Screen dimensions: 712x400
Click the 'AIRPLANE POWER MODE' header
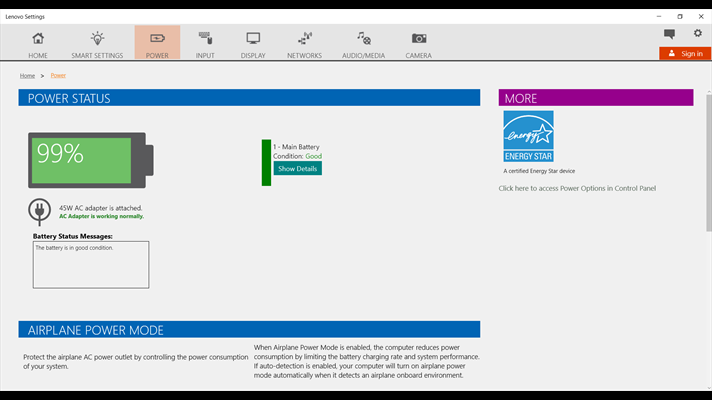click(249, 330)
